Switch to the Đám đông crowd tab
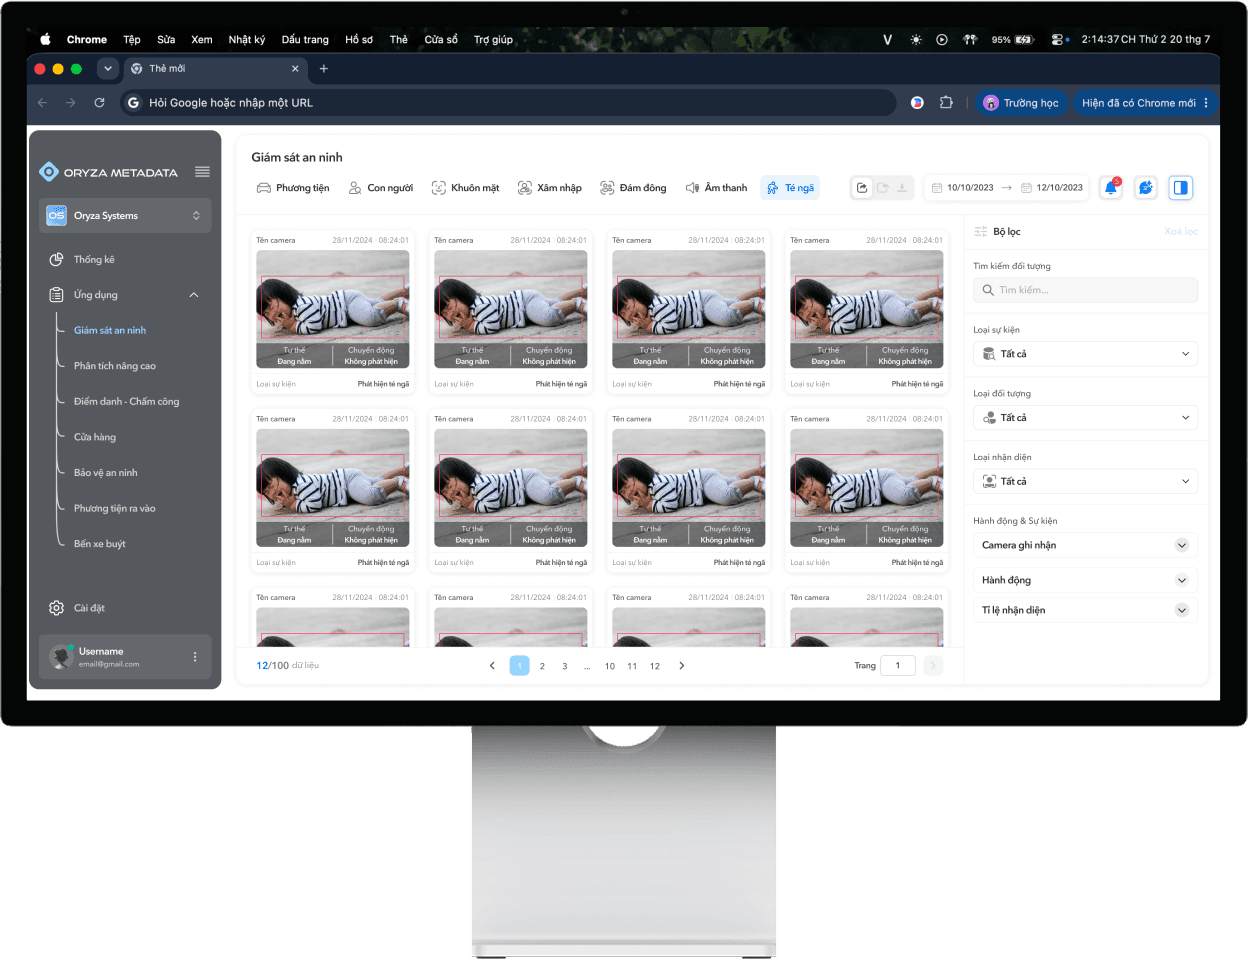1248x960 pixels. (633, 188)
